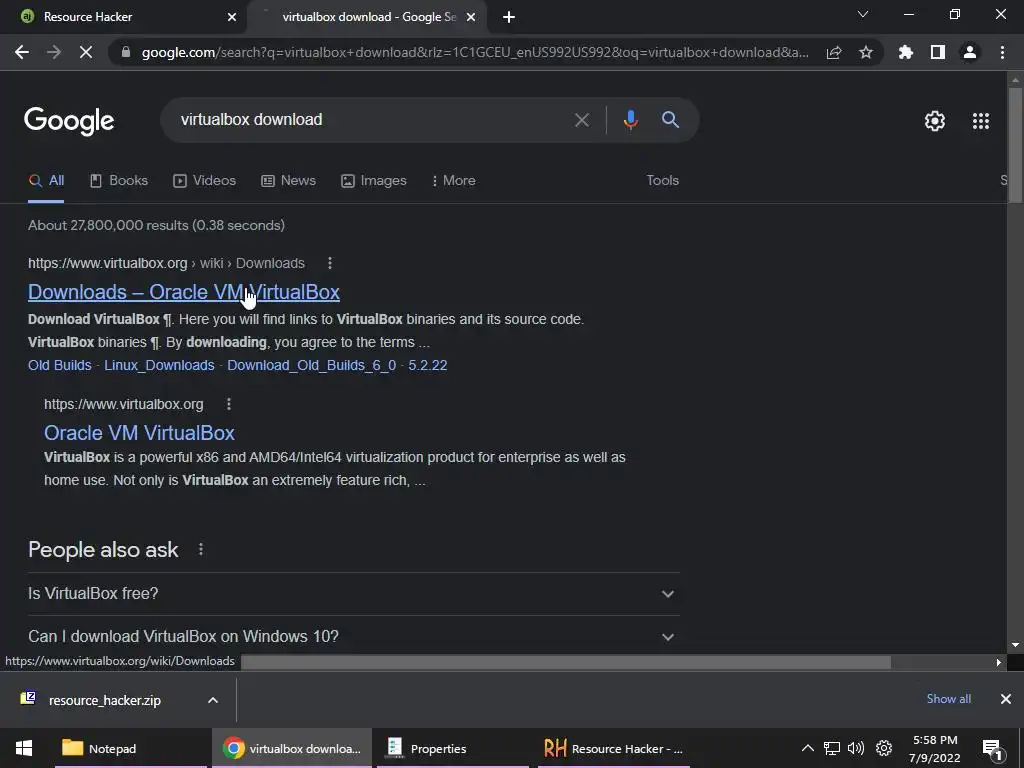
Task: Open the Download_Old_Builds_6_0 sitelink
Action: [312, 365]
